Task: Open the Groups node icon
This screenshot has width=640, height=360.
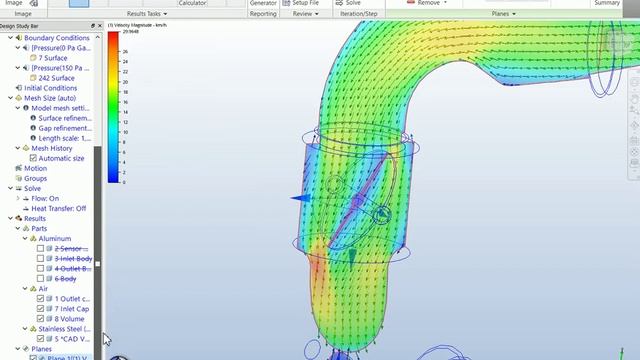Action: pyautogui.click(x=19, y=178)
